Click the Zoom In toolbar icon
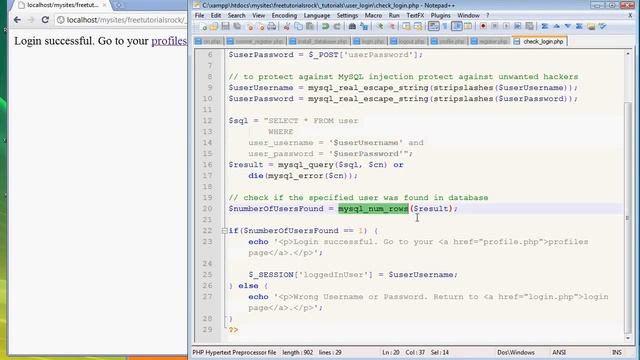 click(x=380, y=27)
